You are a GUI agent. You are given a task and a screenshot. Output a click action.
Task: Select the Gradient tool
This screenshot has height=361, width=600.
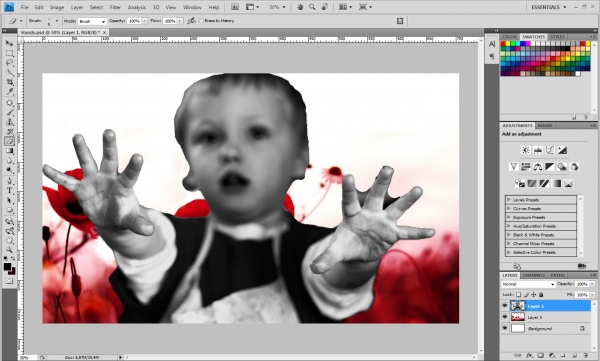click(x=9, y=151)
